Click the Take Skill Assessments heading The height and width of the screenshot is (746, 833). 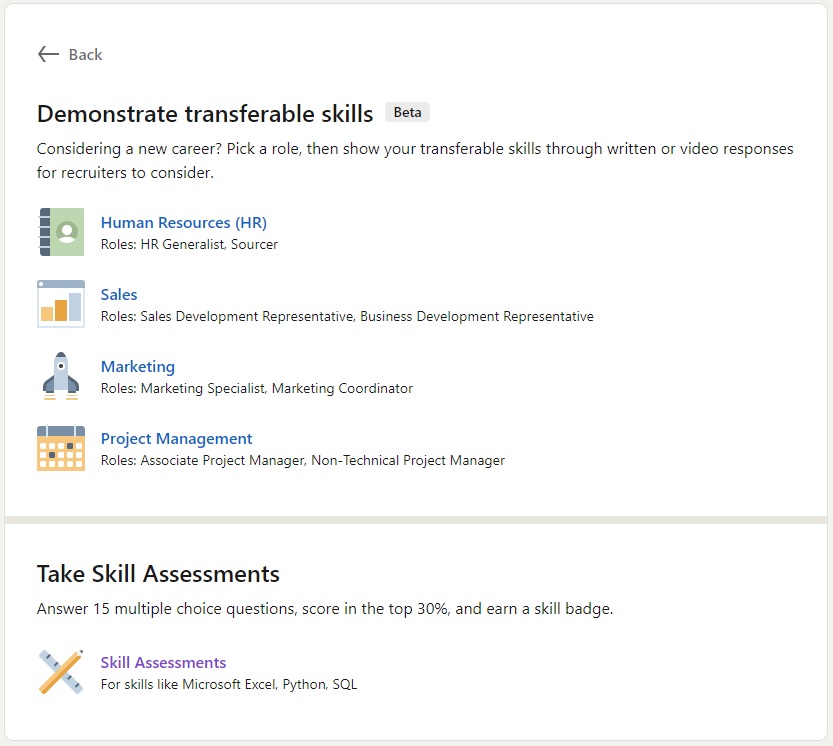coord(158,574)
